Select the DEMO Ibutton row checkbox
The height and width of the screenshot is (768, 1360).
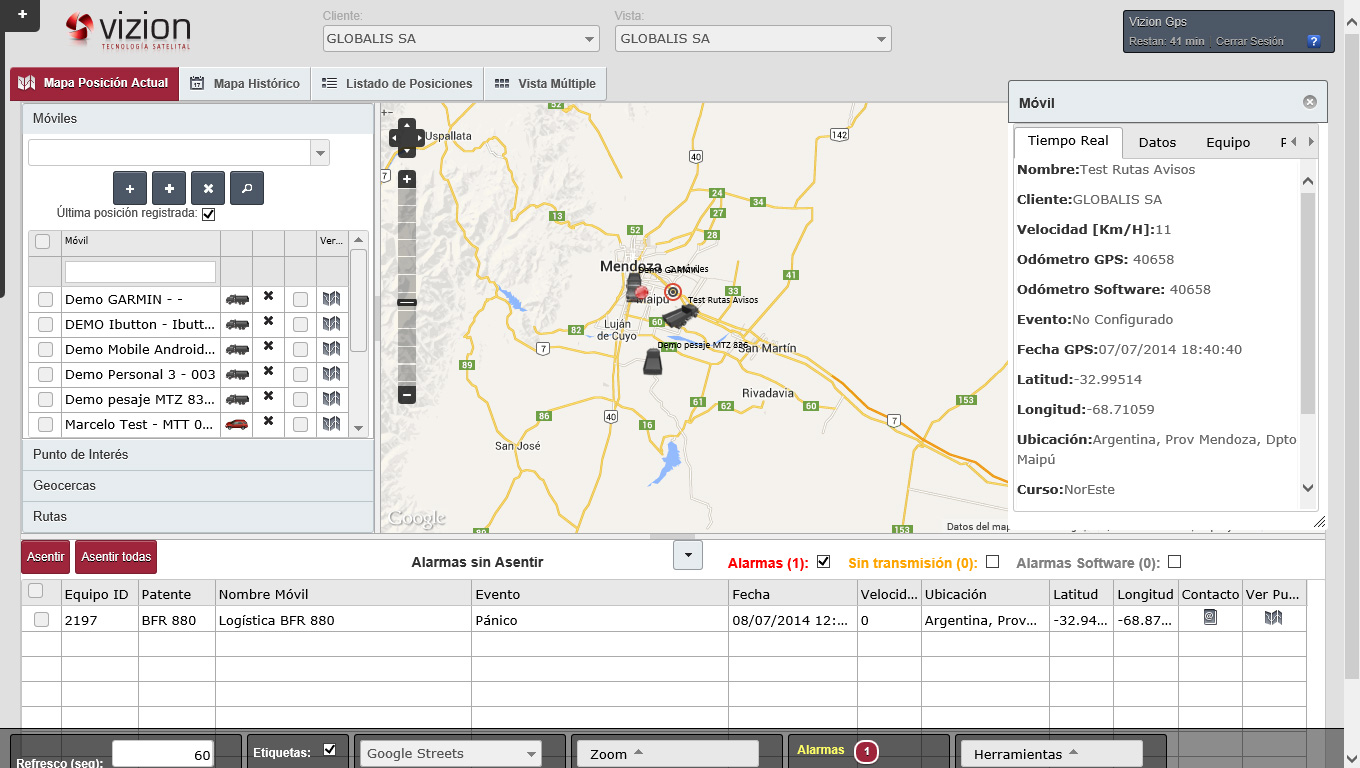45,324
